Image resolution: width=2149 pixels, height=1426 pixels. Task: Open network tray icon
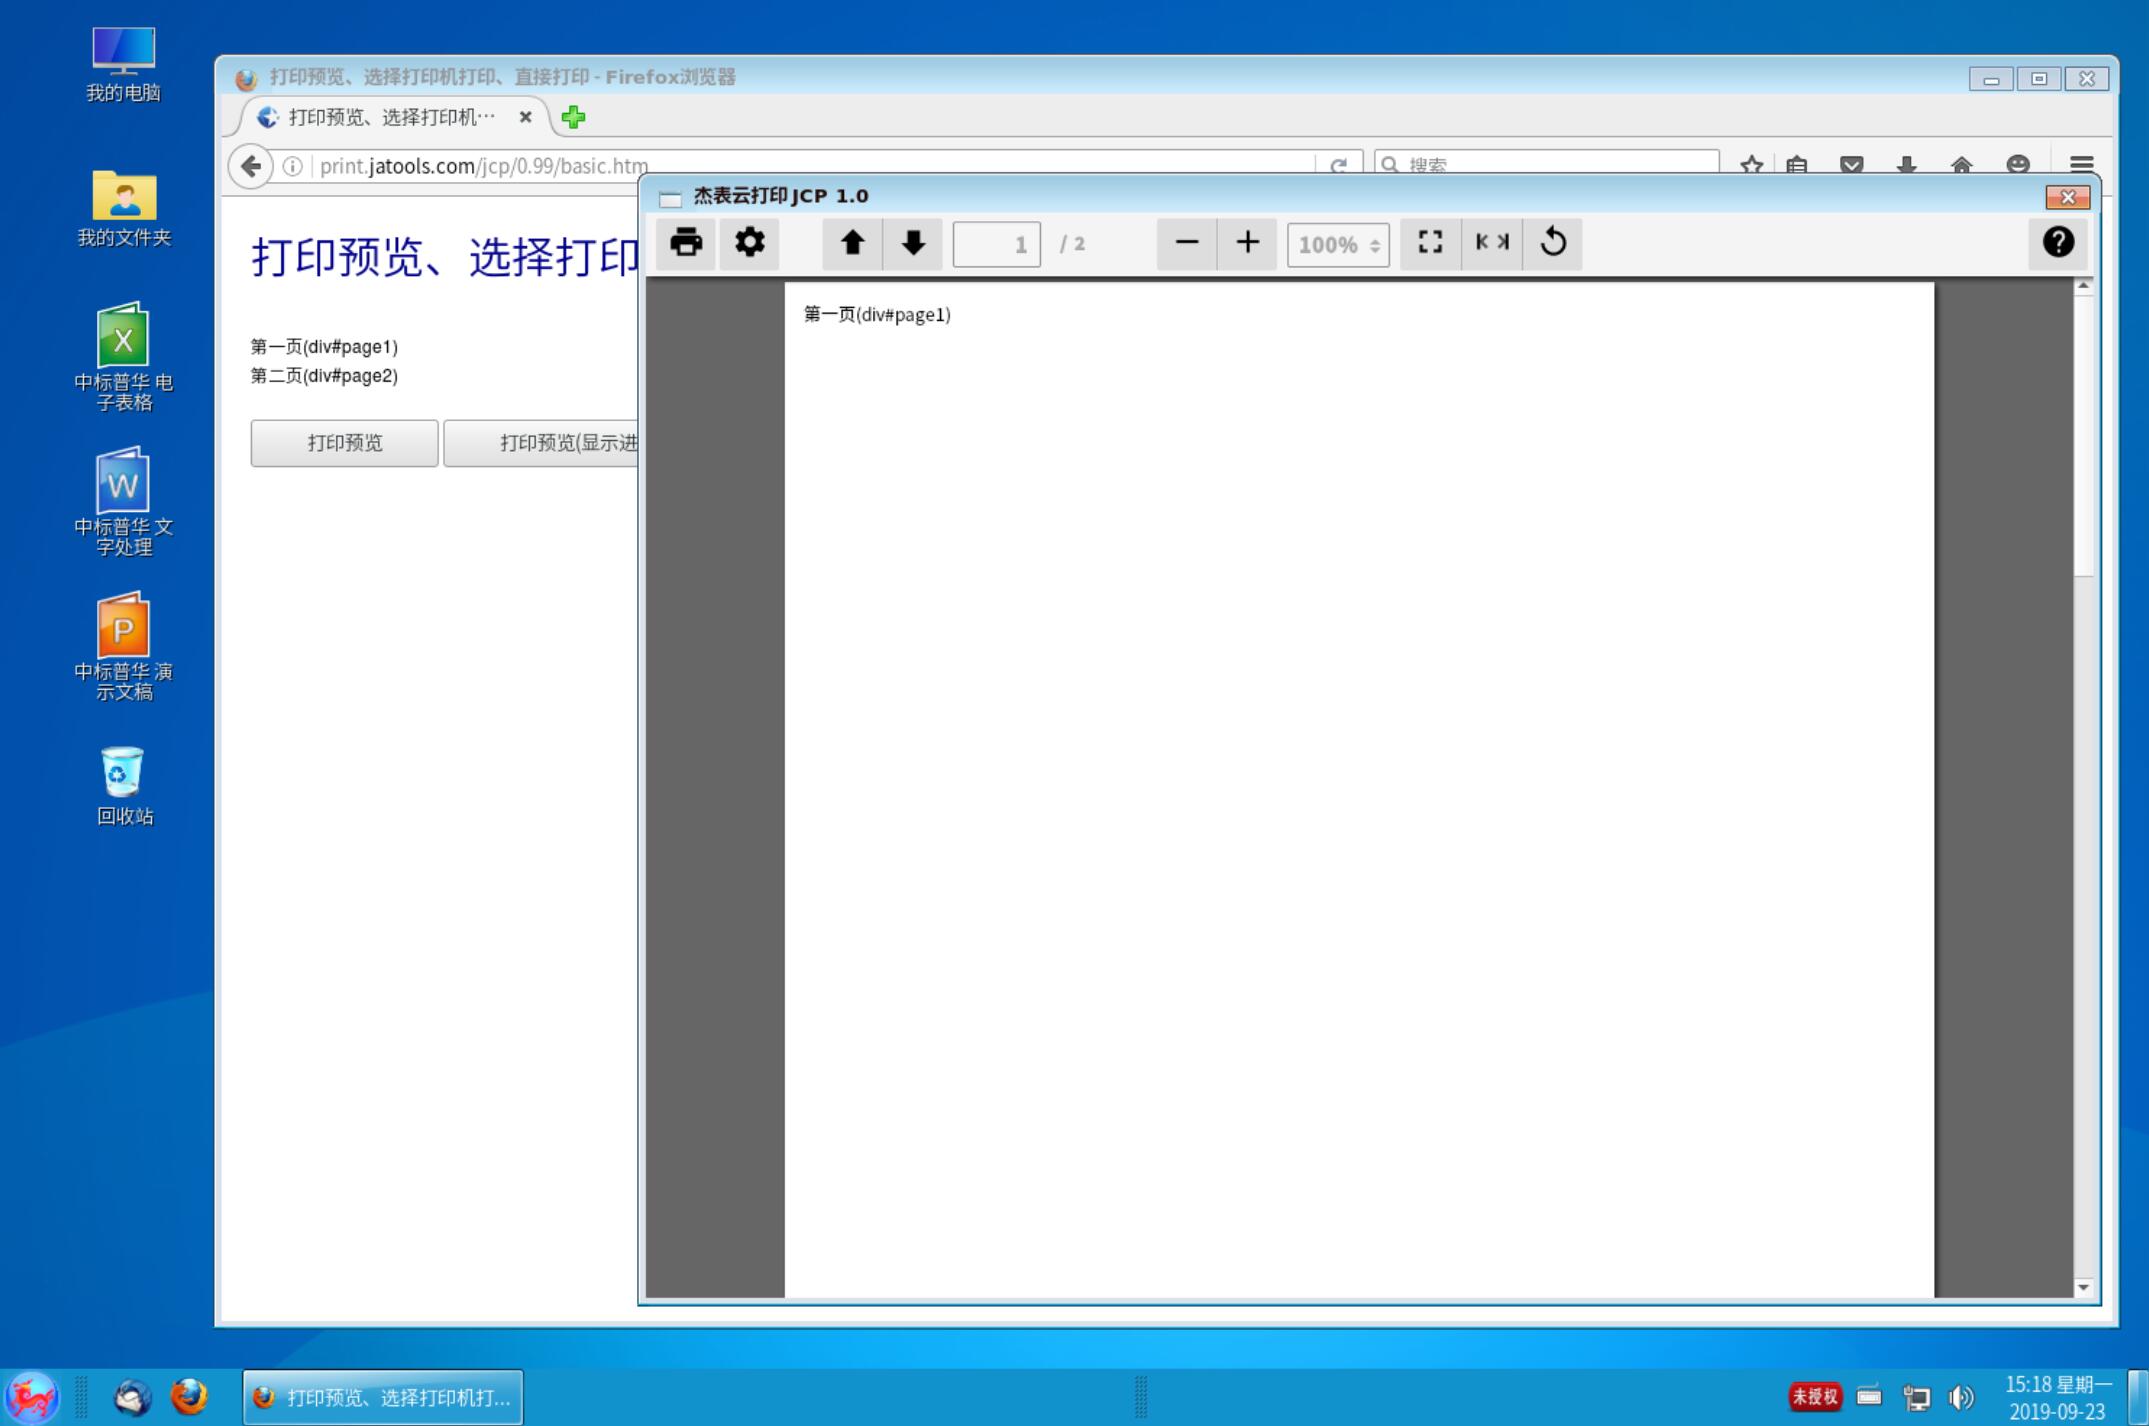pyautogui.click(x=1916, y=1397)
